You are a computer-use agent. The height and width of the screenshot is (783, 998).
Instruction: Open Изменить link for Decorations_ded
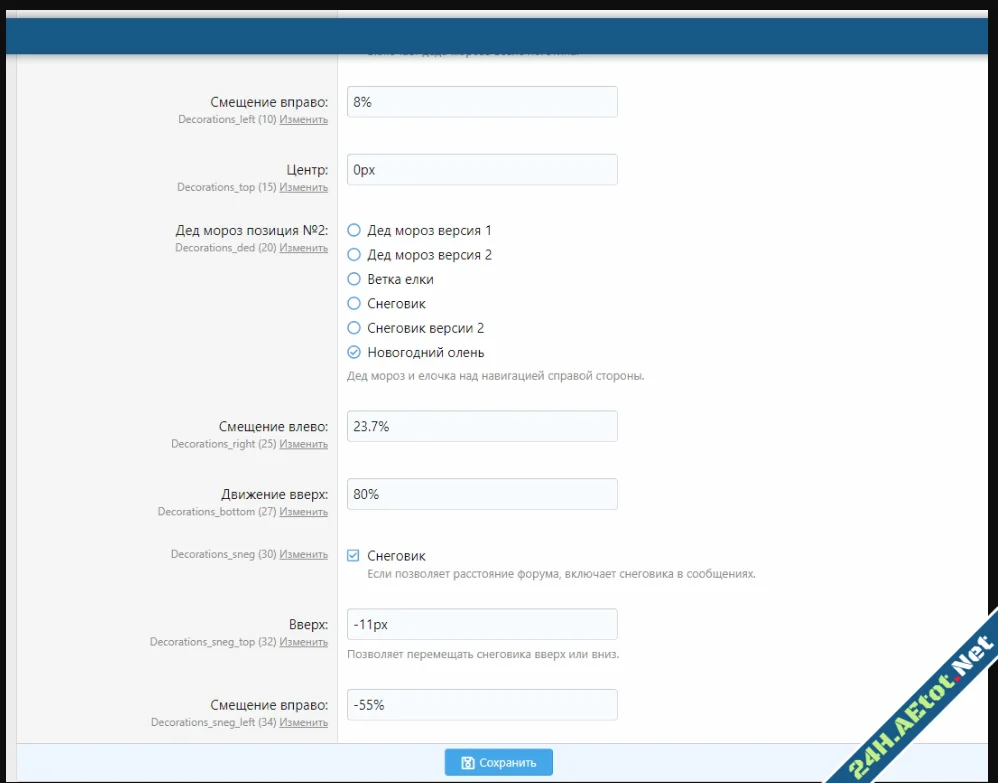pos(303,247)
